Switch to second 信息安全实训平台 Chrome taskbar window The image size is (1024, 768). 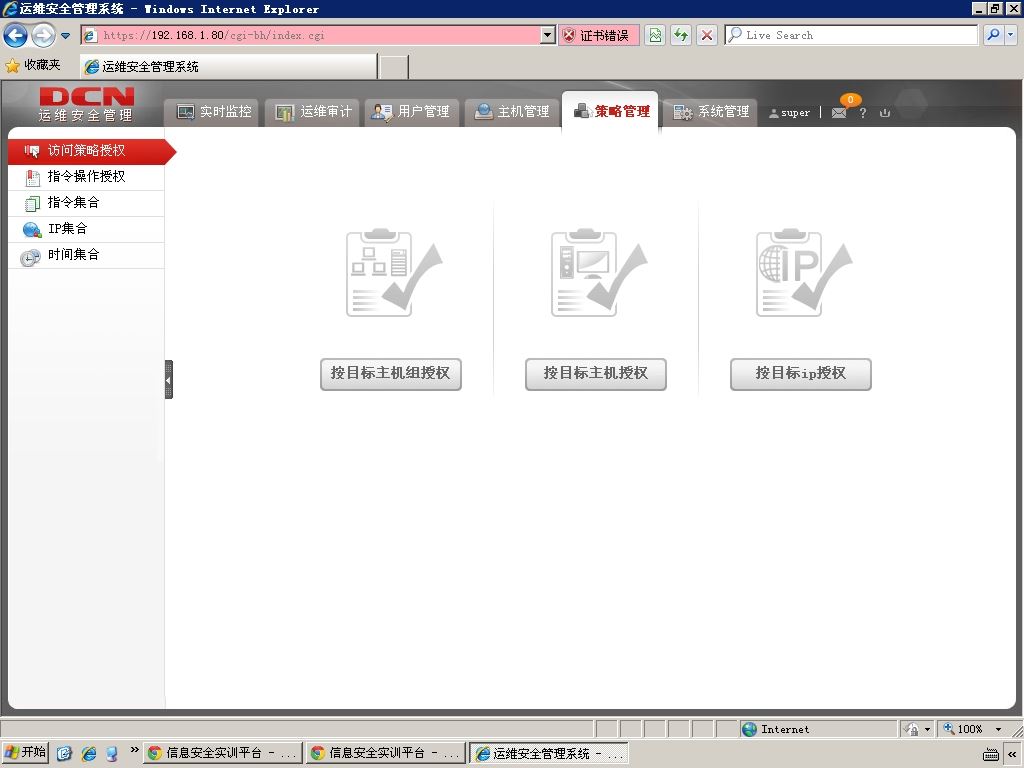coord(385,753)
